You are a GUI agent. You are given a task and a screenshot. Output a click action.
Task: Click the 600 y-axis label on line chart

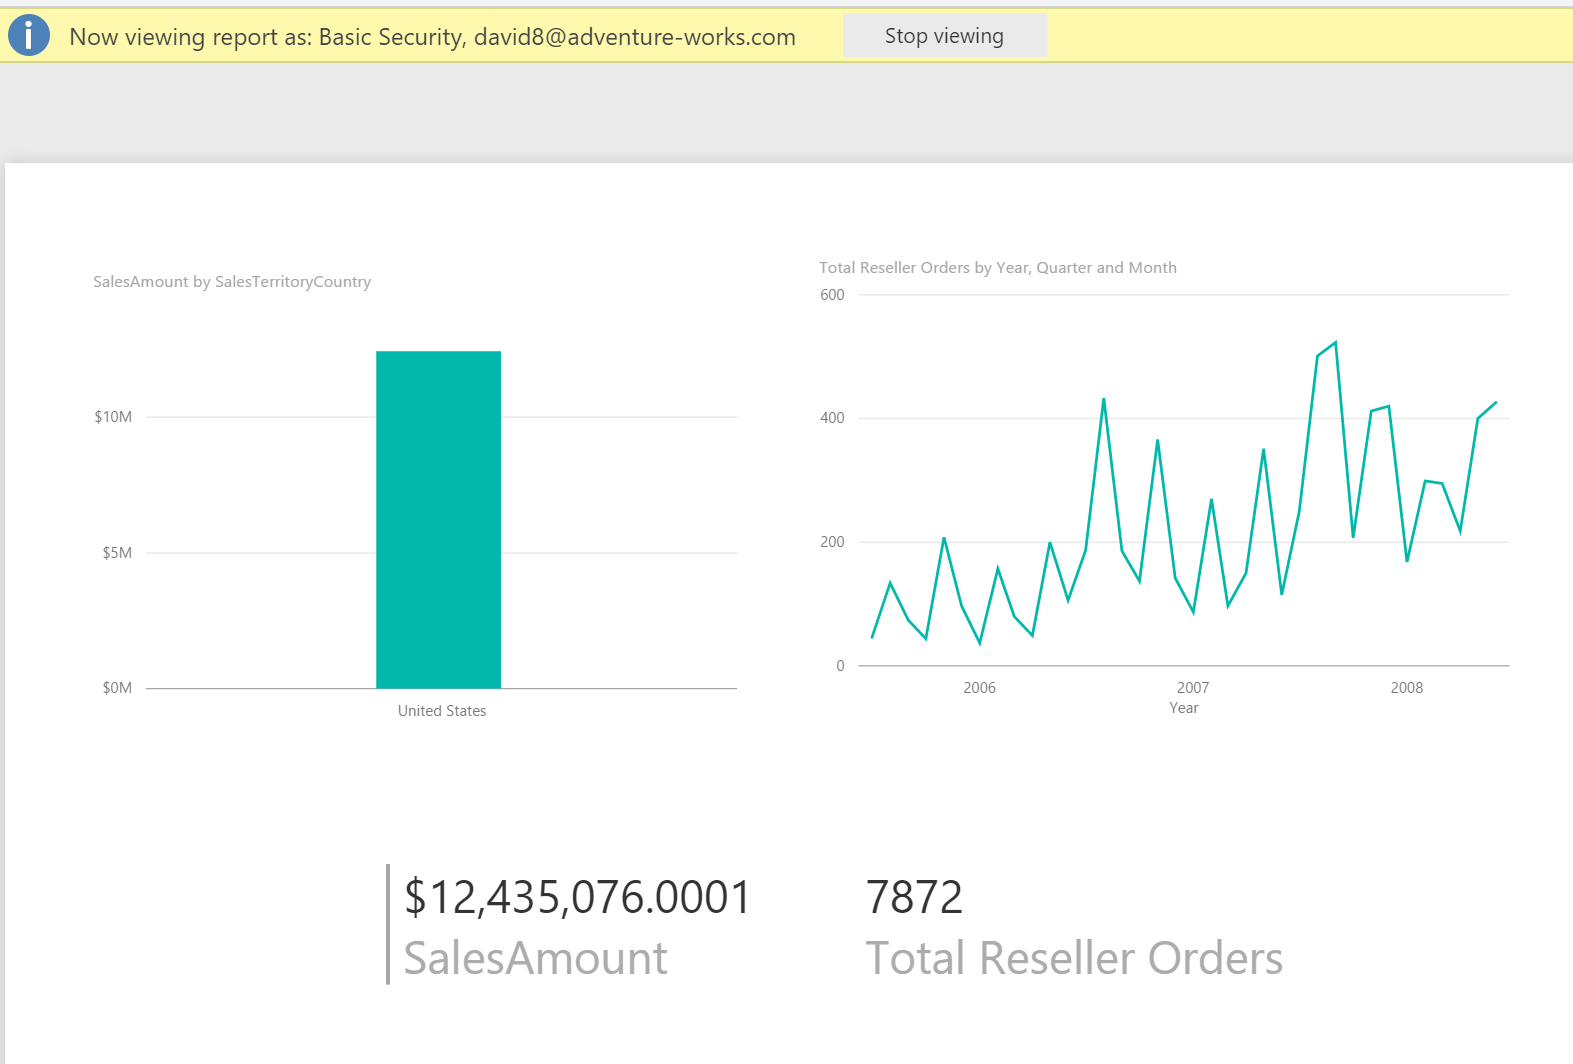pos(832,295)
